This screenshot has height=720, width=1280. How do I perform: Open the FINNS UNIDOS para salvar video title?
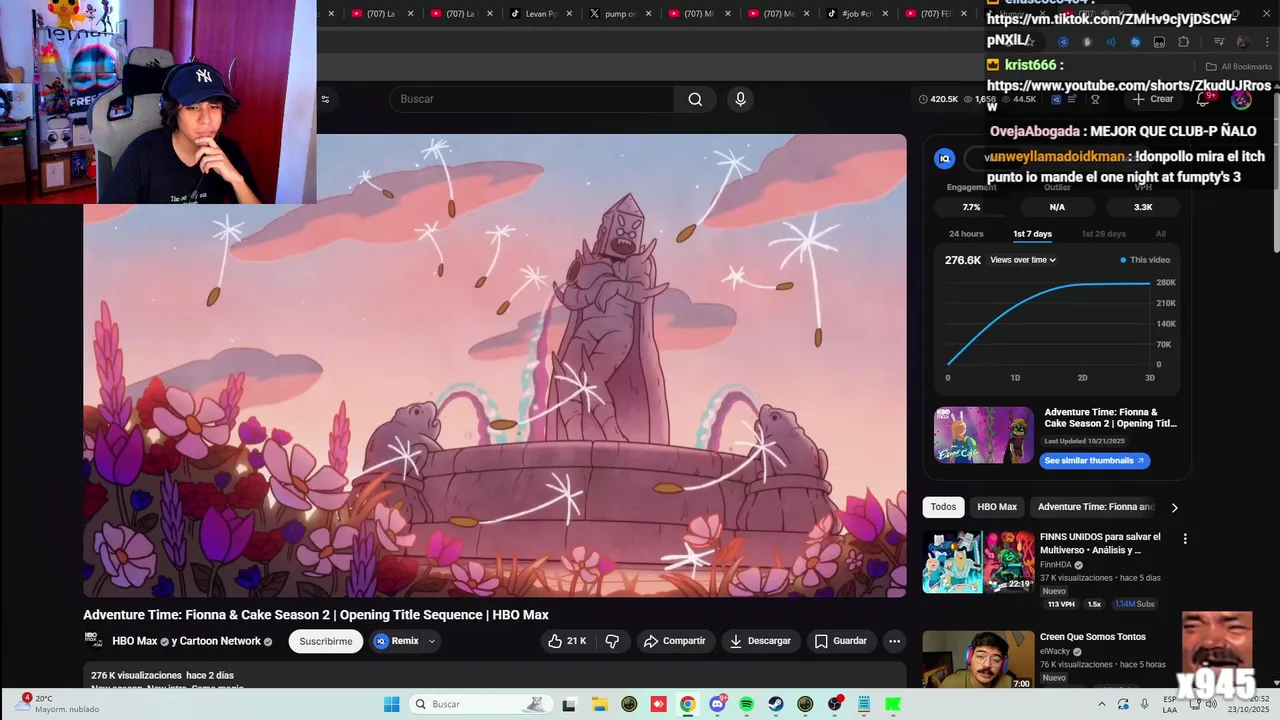1100,543
